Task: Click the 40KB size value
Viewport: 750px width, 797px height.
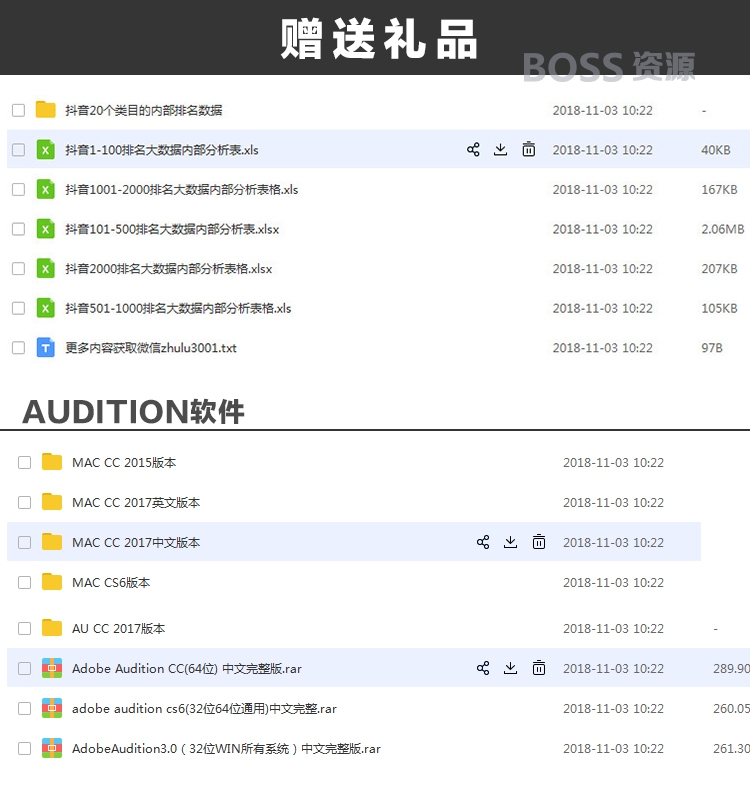Action: click(x=715, y=150)
